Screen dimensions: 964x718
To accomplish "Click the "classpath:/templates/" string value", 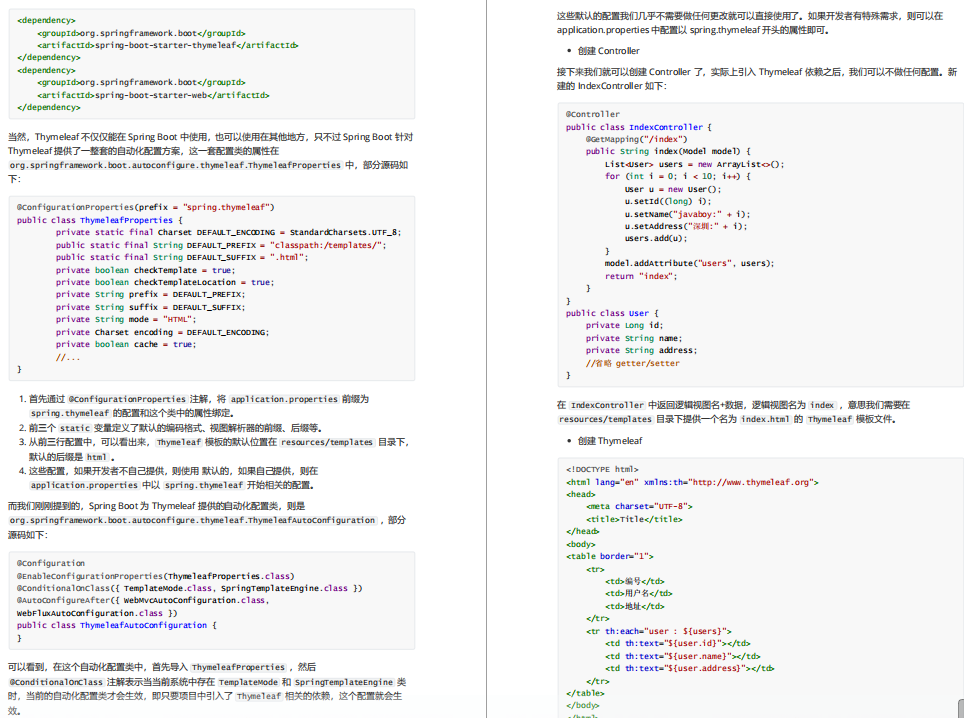I will pyautogui.click(x=328, y=245).
